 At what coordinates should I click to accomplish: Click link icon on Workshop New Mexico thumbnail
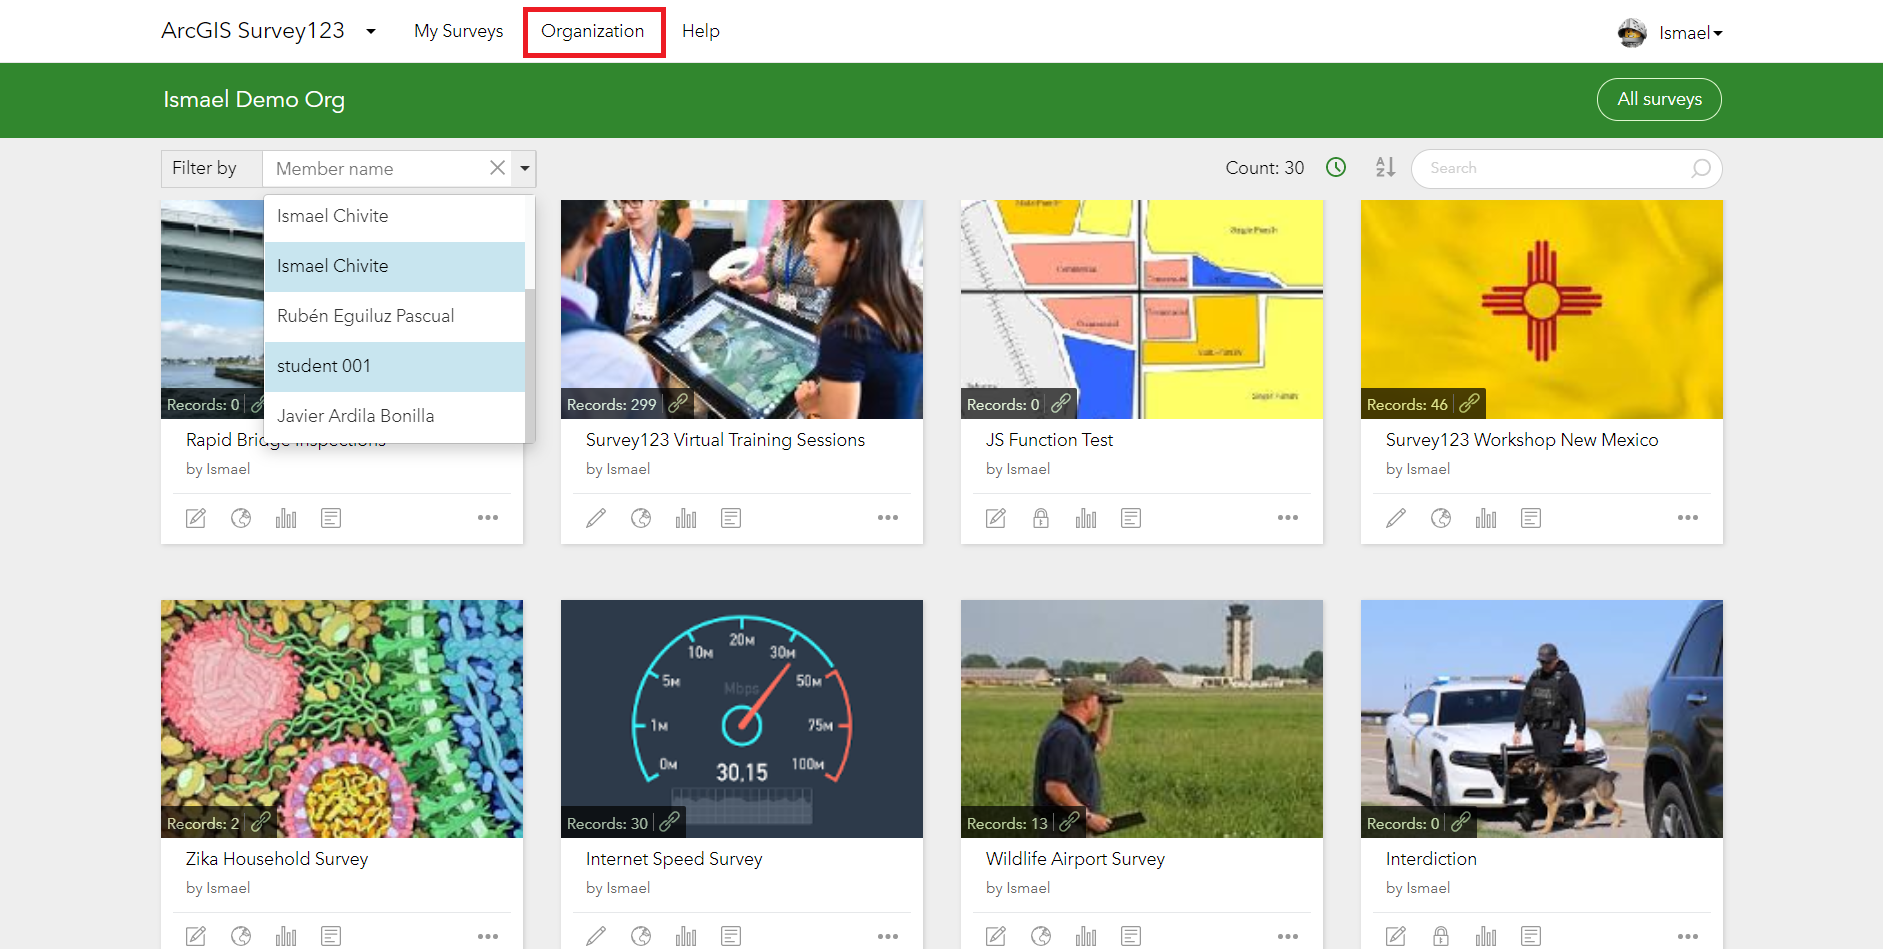coord(1469,403)
